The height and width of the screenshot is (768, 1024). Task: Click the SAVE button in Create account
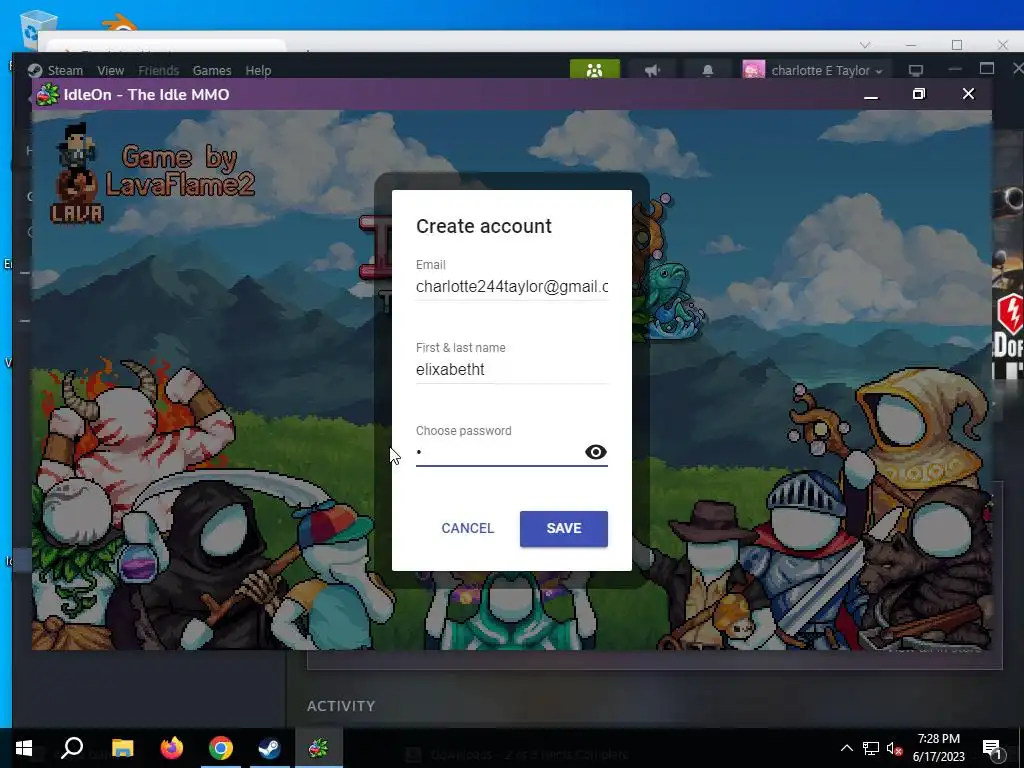[x=564, y=528]
